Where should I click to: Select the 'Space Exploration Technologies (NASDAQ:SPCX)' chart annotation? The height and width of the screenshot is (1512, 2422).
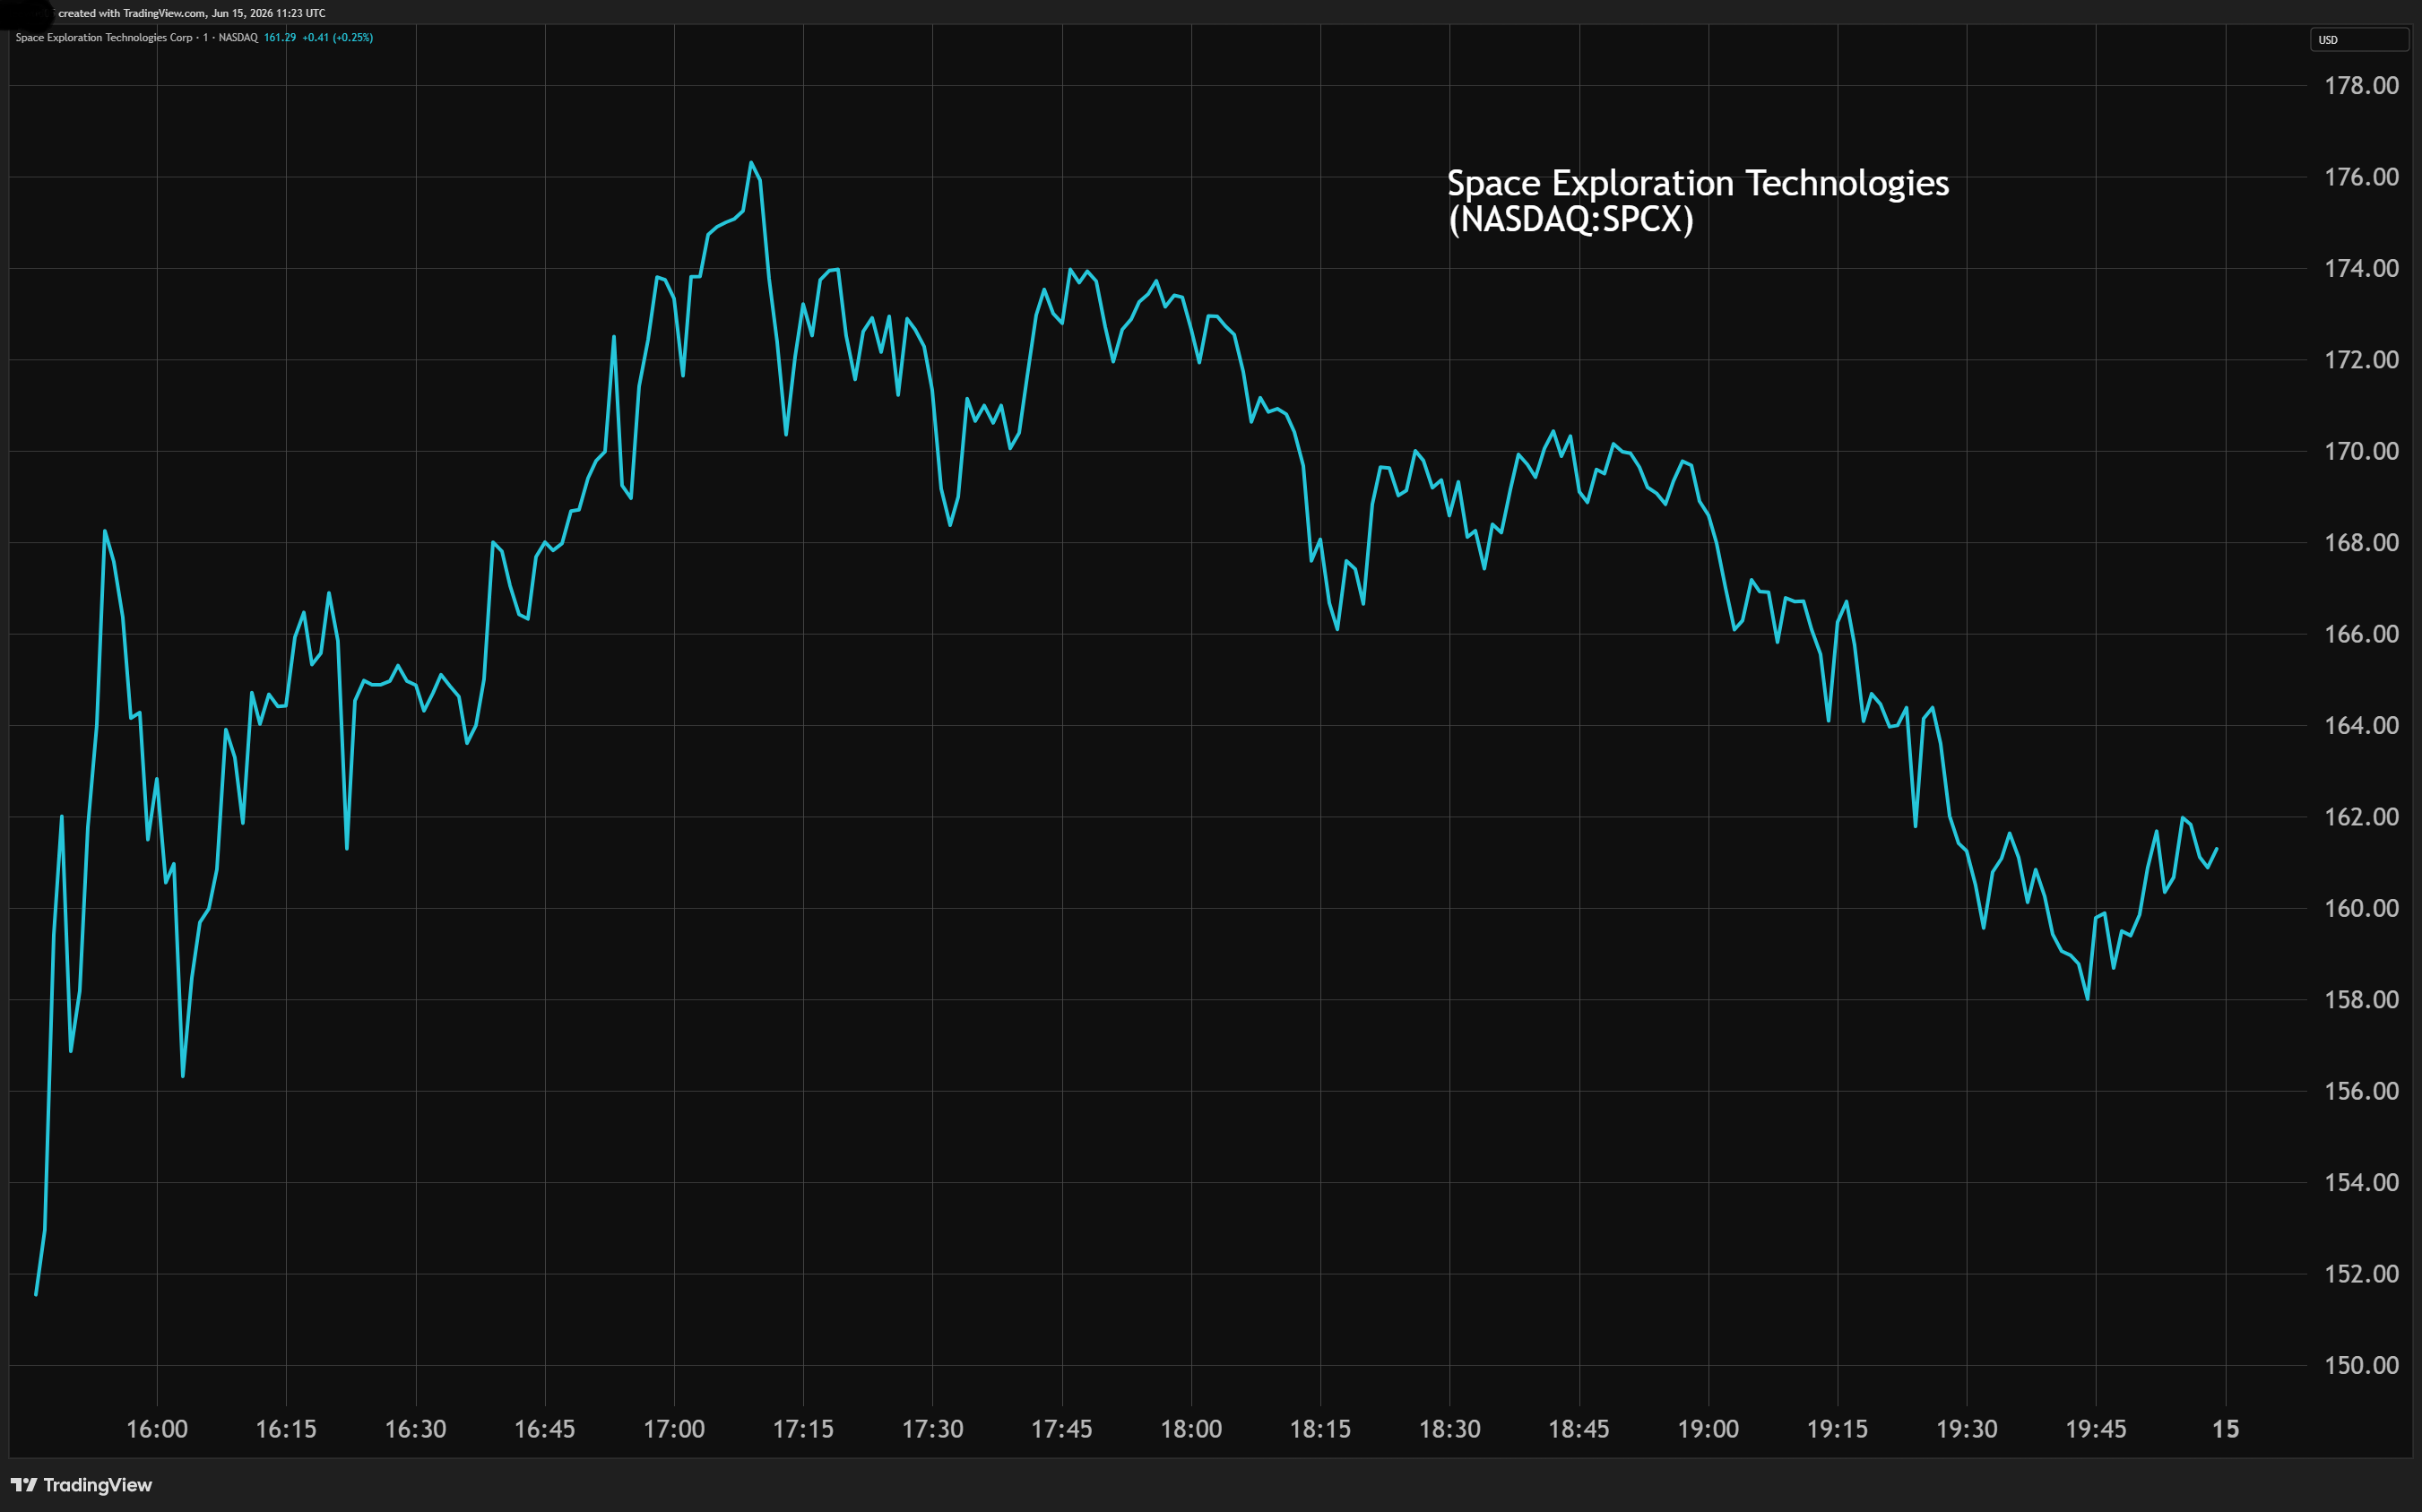1698,201
